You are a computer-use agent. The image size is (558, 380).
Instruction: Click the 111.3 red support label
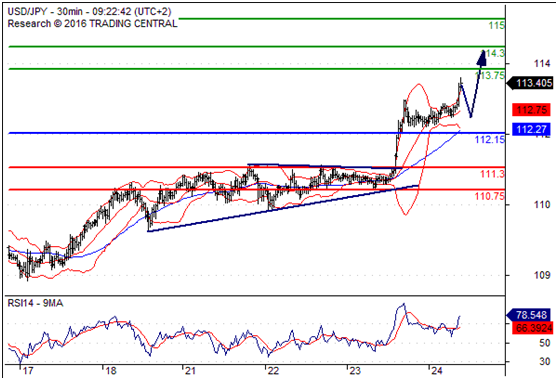coord(492,174)
